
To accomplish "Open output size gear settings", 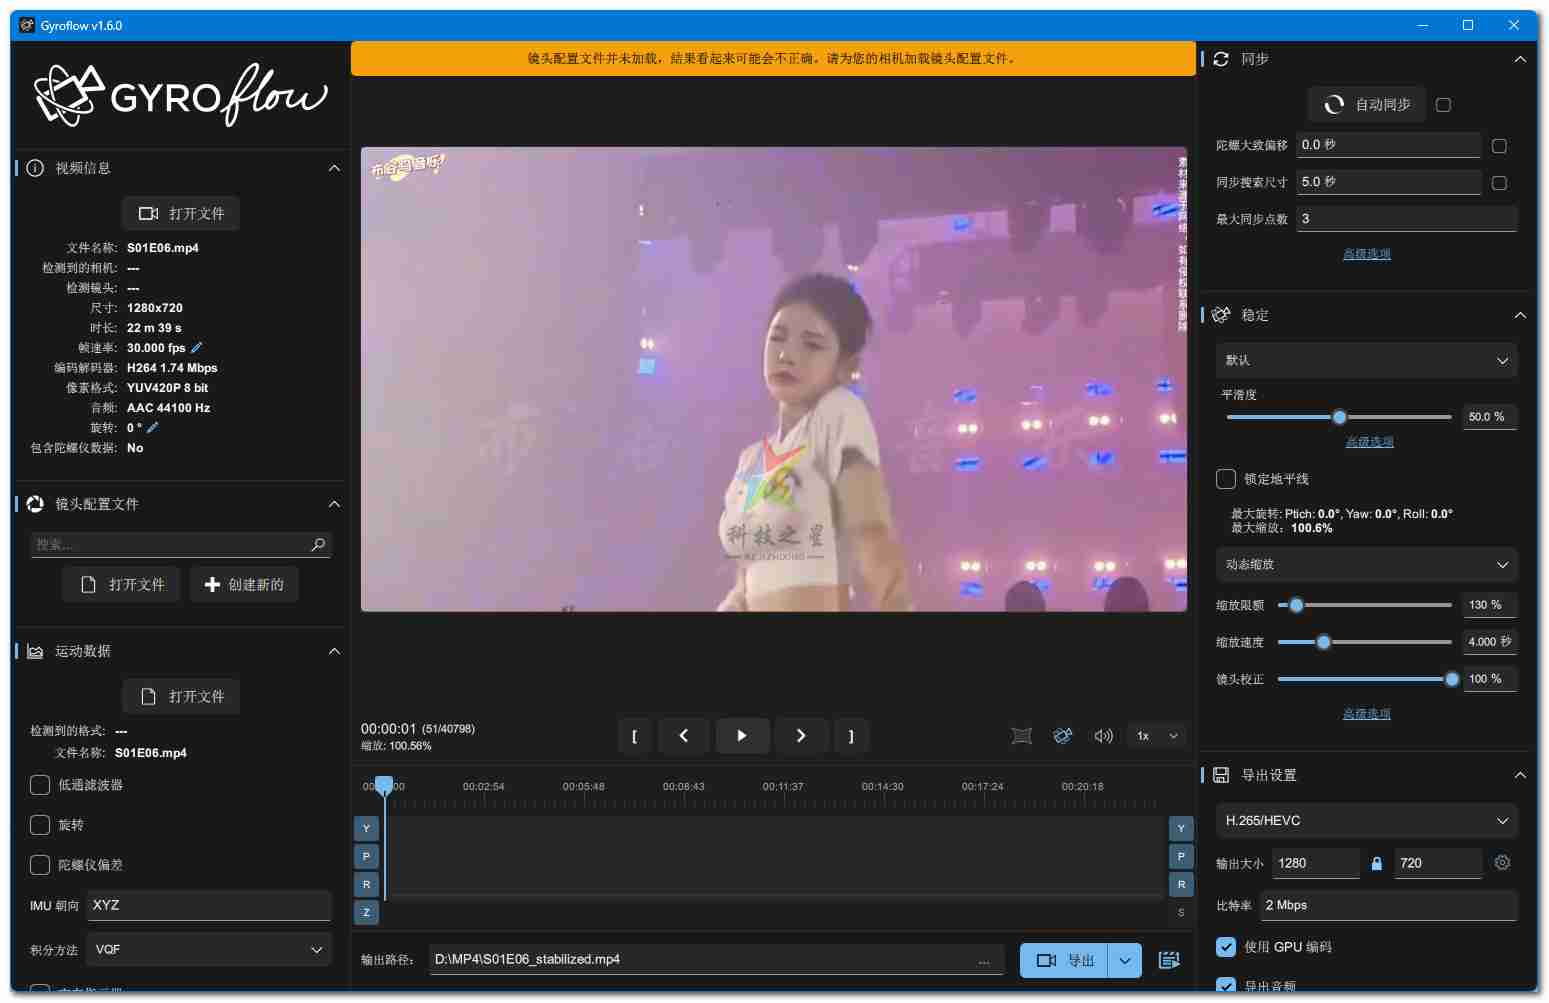I will point(1502,863).
